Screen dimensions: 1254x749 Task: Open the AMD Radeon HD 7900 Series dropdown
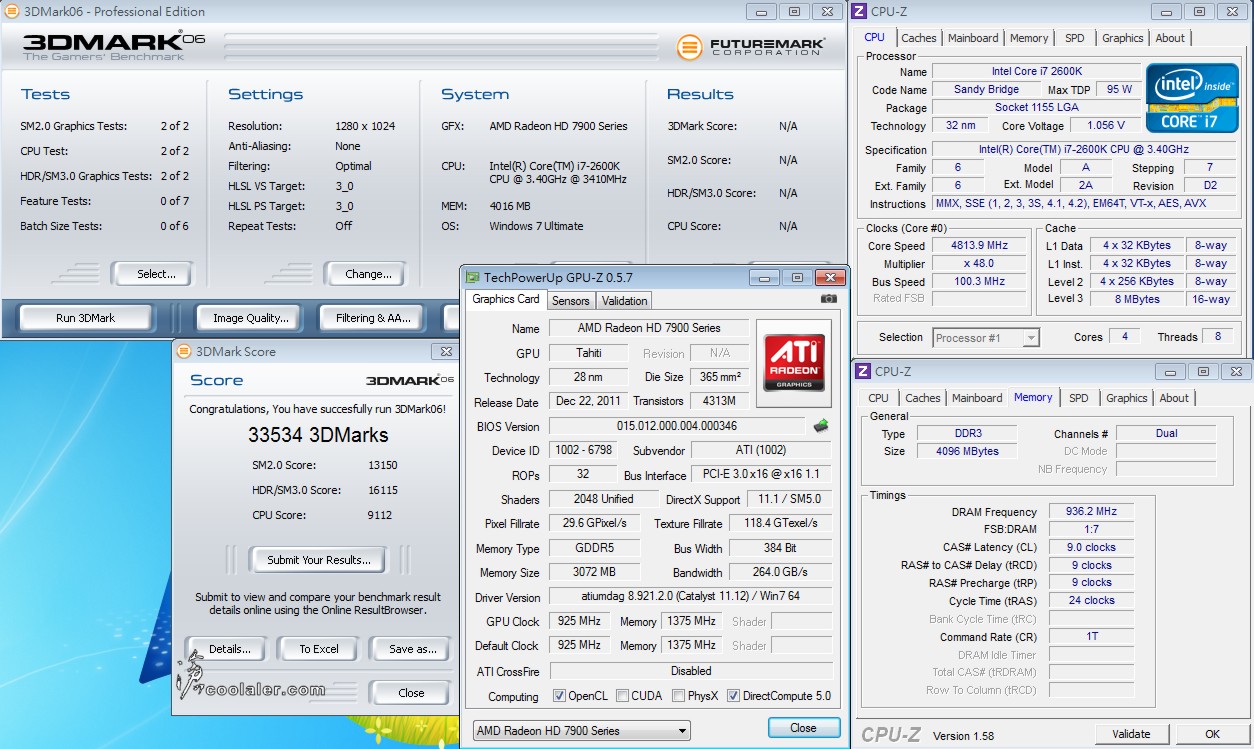[582, 731]
